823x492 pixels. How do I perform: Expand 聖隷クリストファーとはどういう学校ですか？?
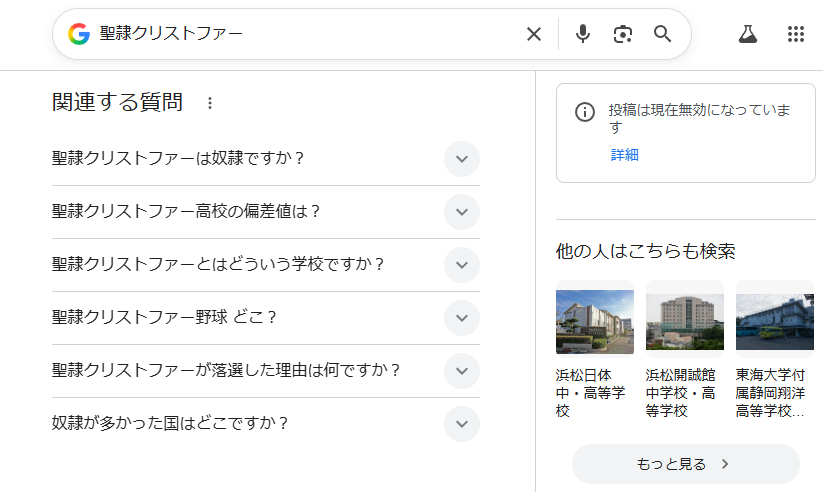coord(461,265)
